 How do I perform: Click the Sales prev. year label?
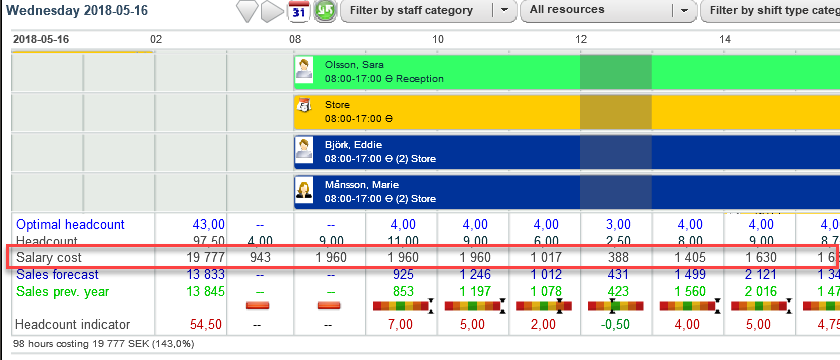point(63,292)
